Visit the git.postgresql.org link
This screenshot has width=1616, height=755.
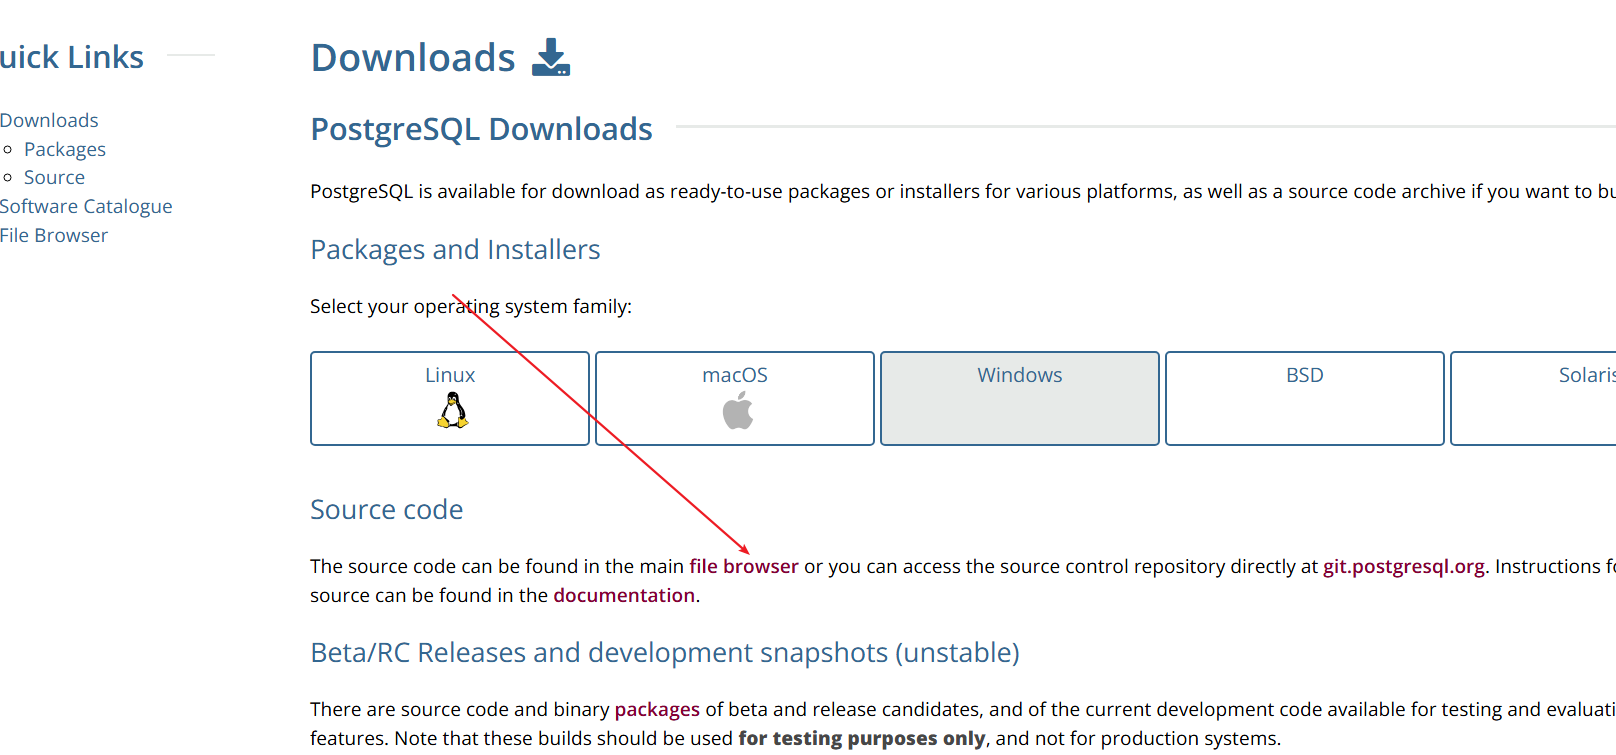1404,566
